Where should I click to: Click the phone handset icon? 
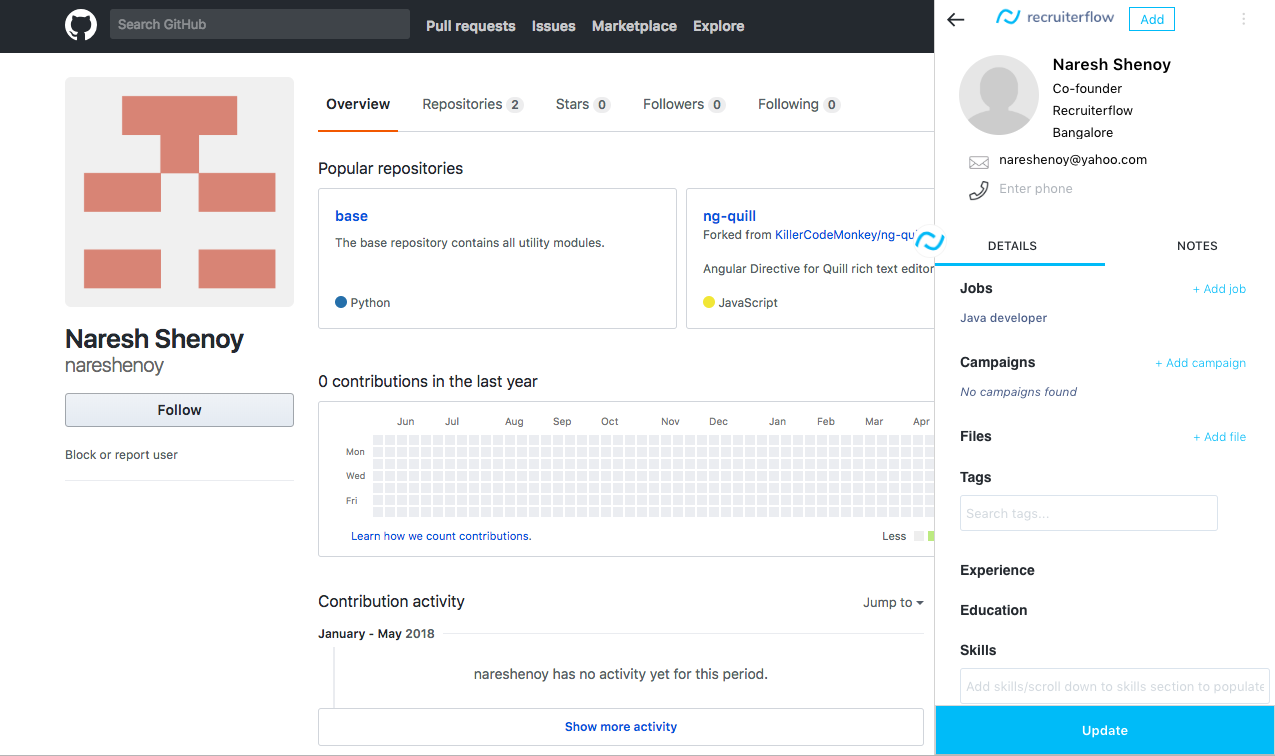pyautogui.click(x=978, y=190)
